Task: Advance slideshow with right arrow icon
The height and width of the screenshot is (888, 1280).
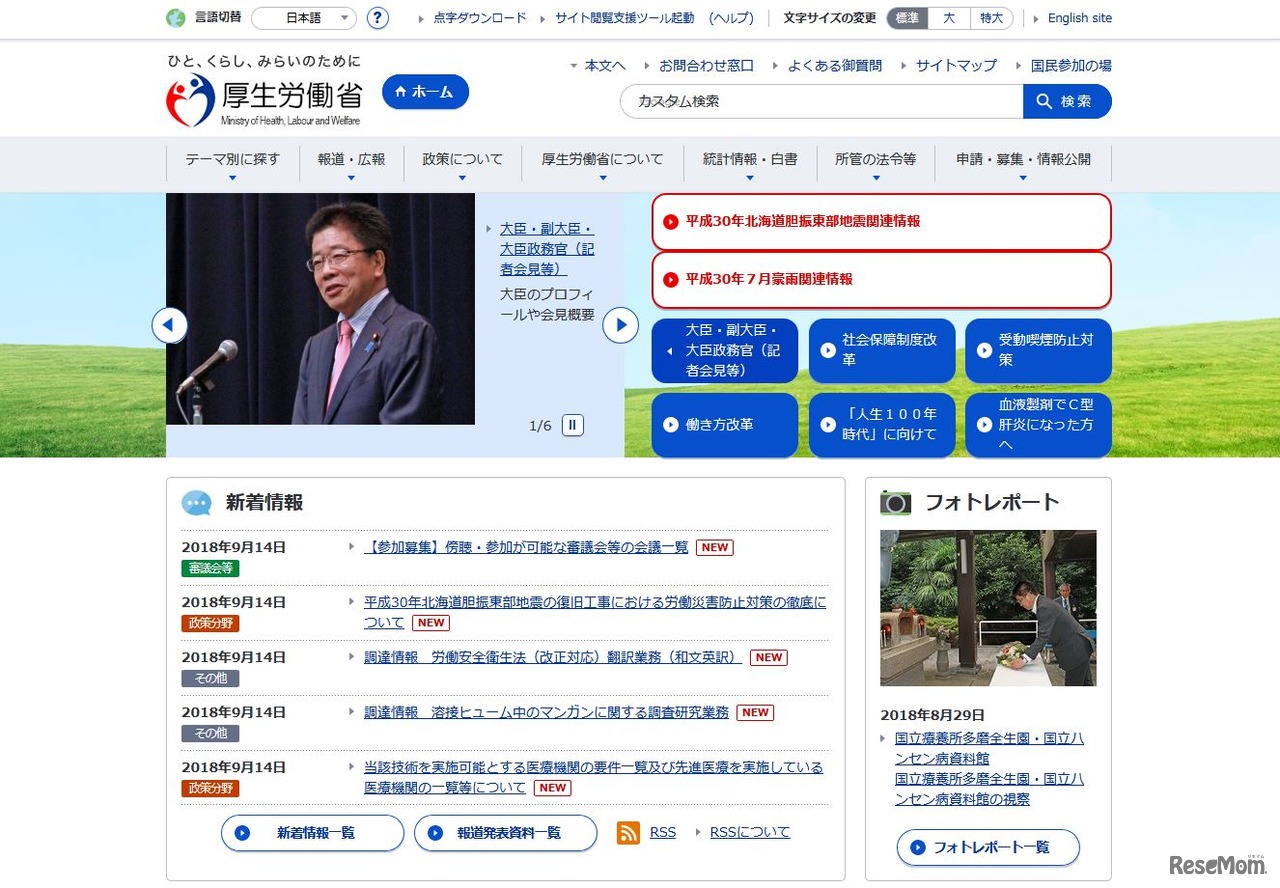Action: click(621, 325)
